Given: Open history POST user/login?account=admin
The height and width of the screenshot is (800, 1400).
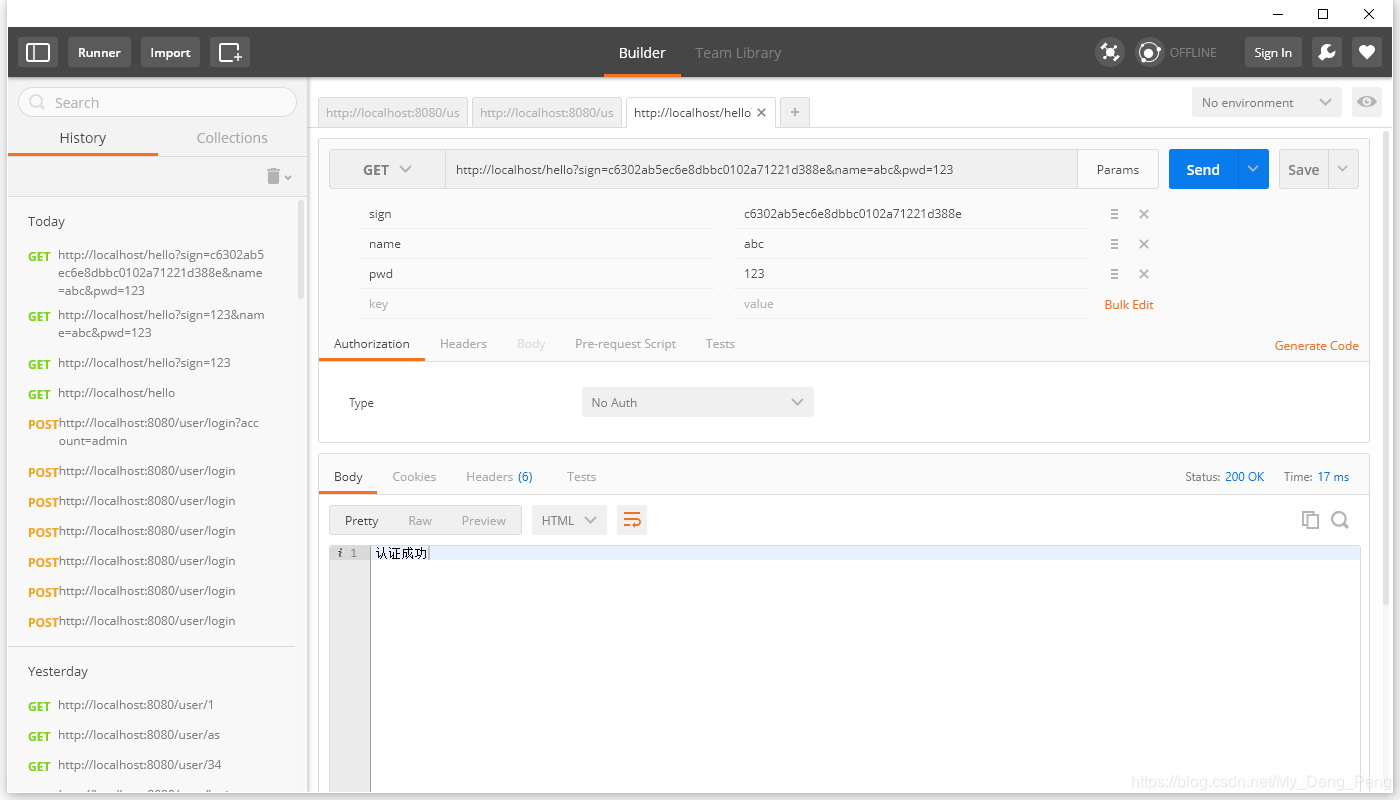Looking at the screenshot, I should coord(158,432).
